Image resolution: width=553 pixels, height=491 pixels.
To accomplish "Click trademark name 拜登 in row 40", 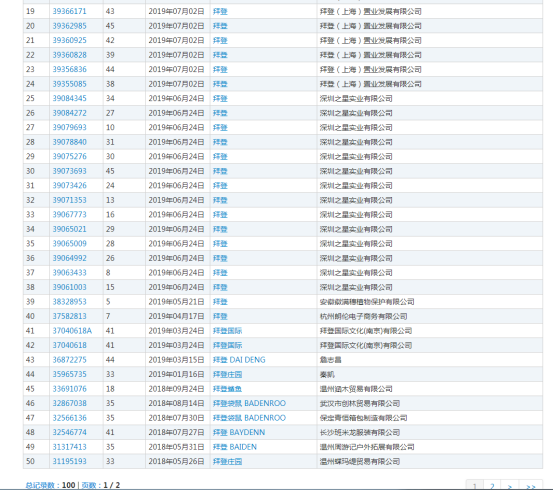I will pos(220,316).
